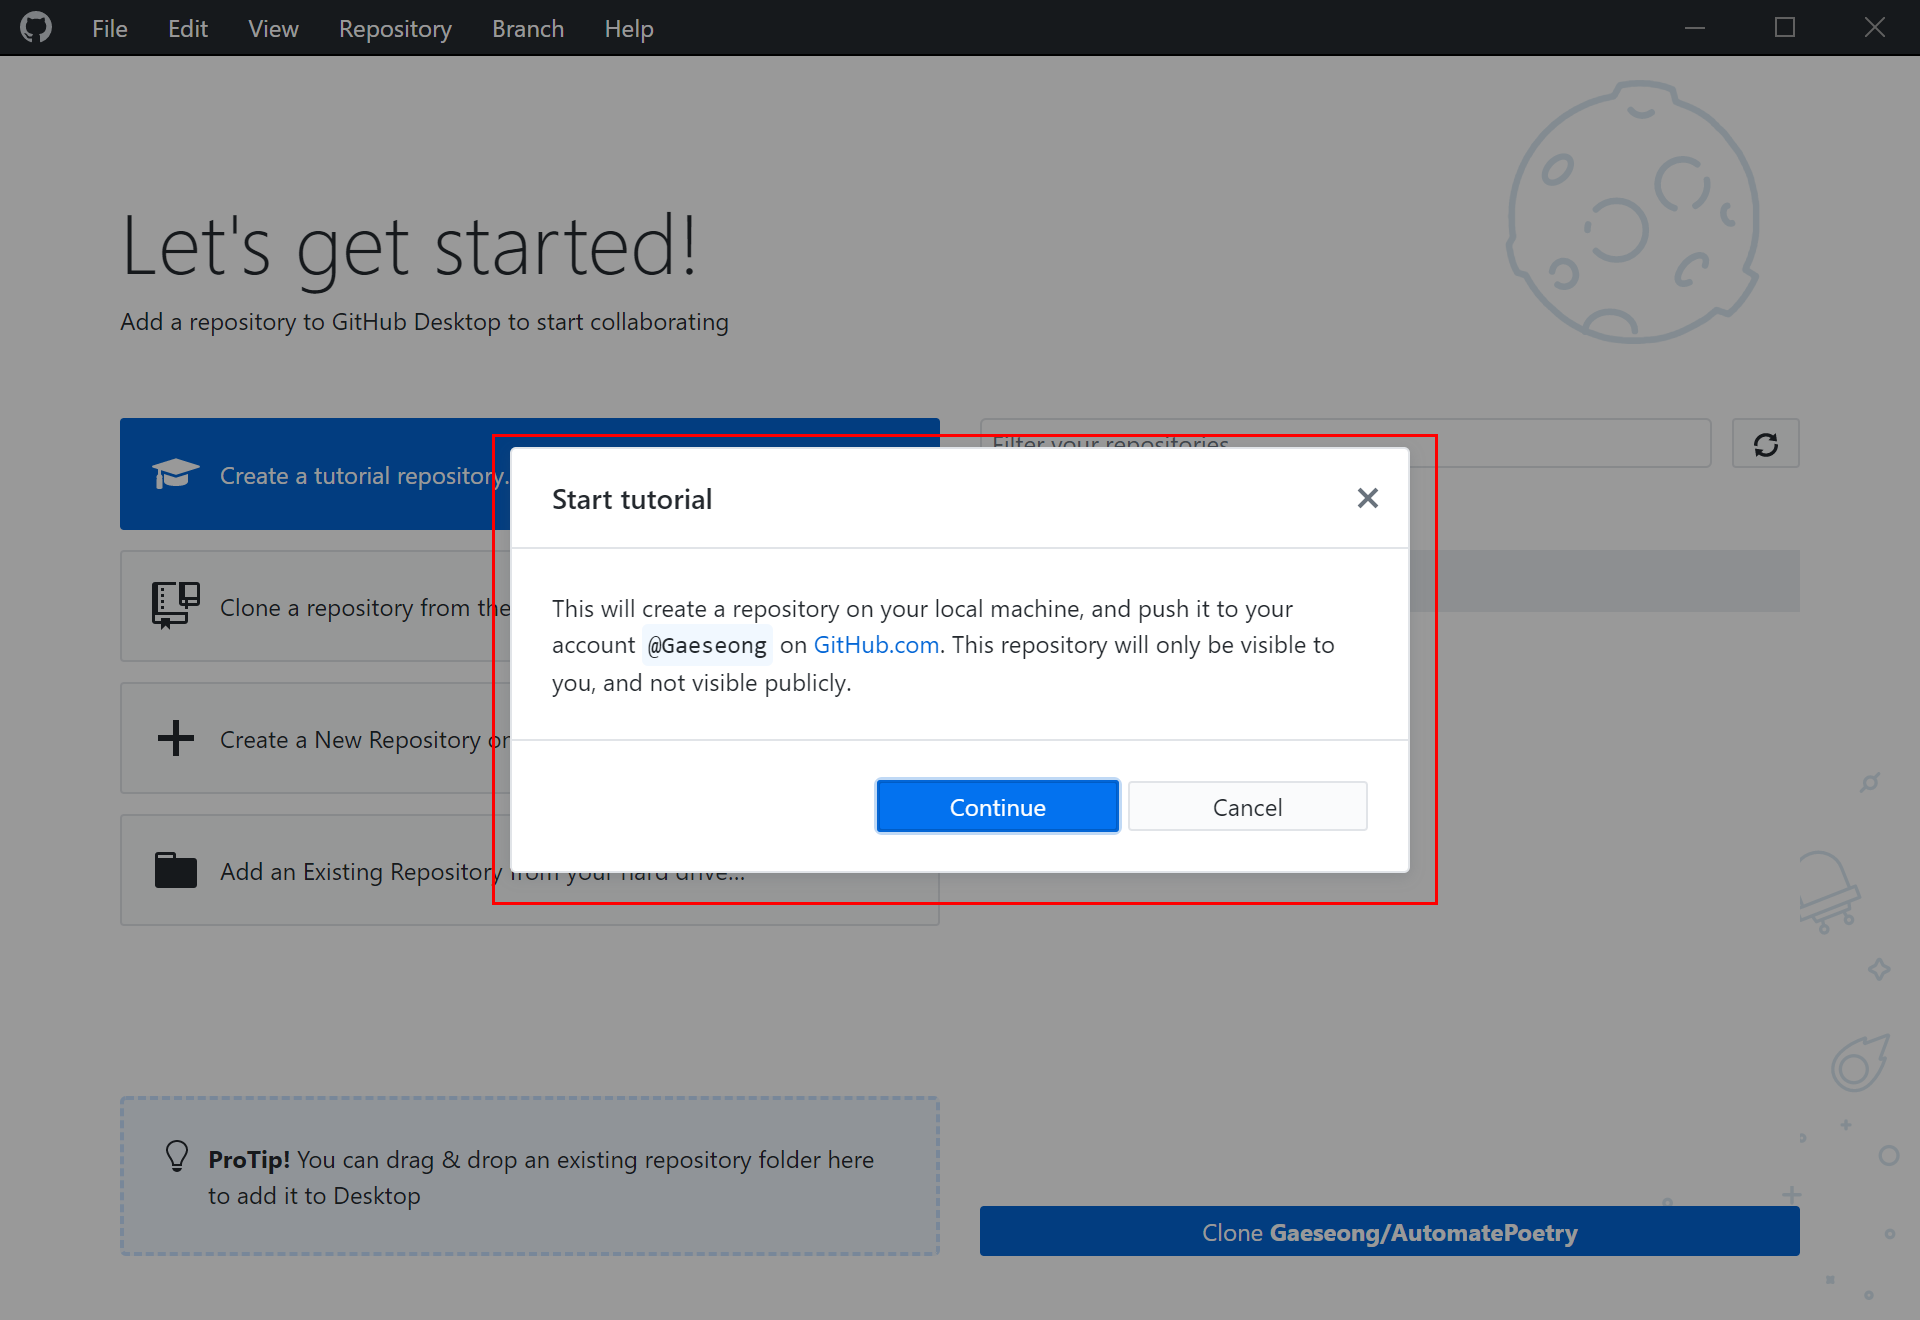Screen dimensions: 1920x1320
Task: Open the Repository menu
Action: (x=395, y=28)
